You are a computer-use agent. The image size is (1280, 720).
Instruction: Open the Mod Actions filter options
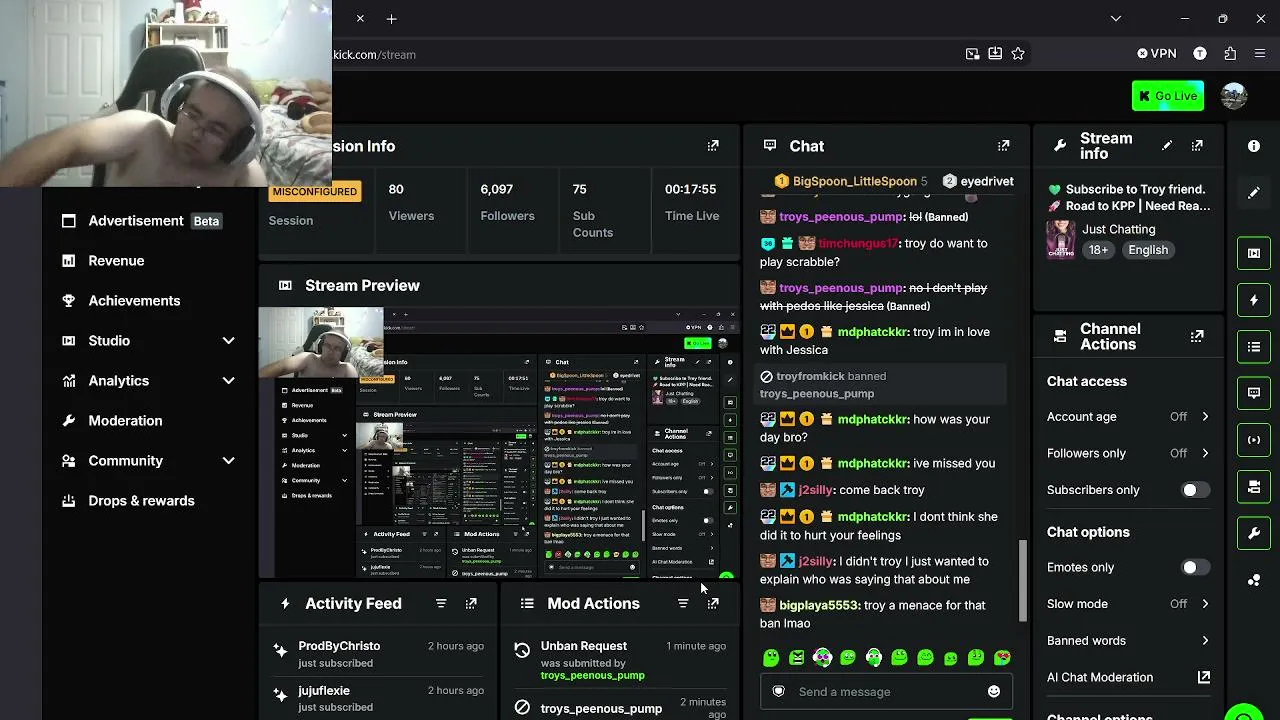[683, 604]
